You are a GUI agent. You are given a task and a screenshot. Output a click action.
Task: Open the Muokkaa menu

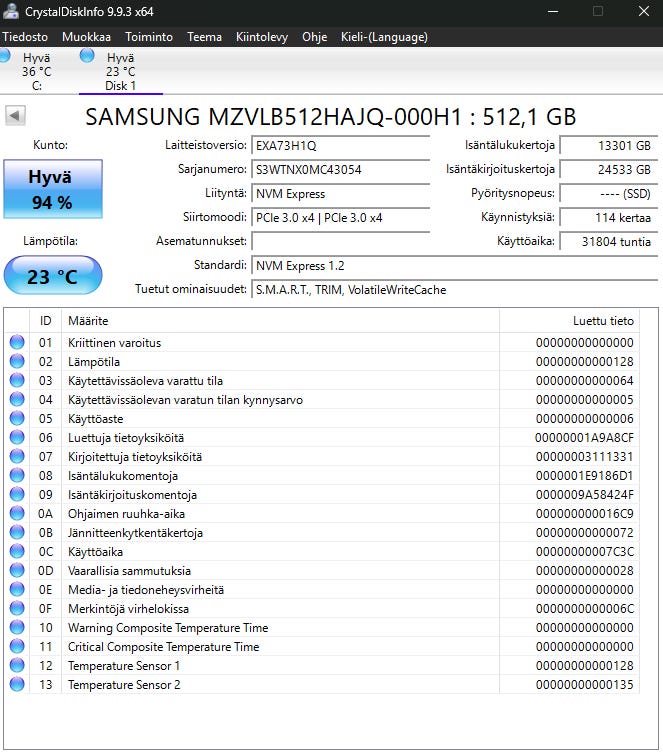pos(86,37)
